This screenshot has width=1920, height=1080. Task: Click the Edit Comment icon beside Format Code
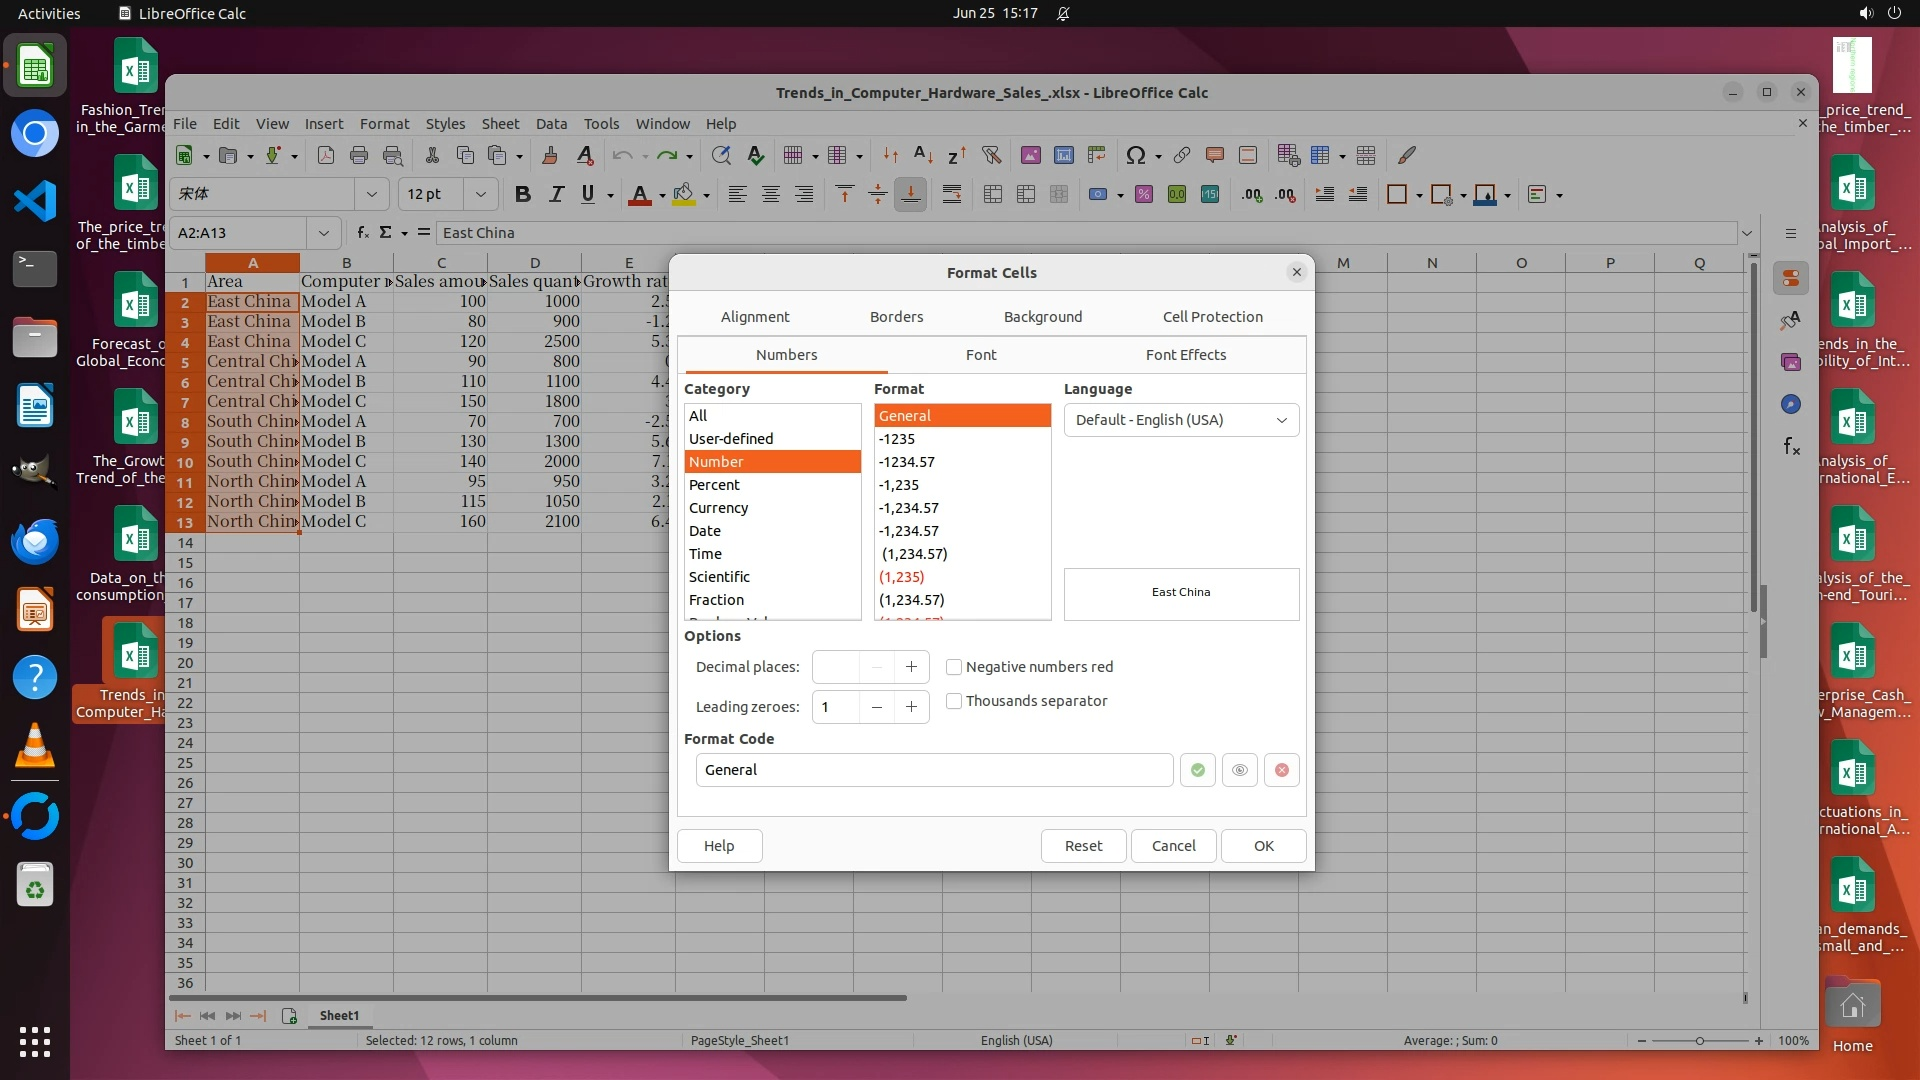1239,770
